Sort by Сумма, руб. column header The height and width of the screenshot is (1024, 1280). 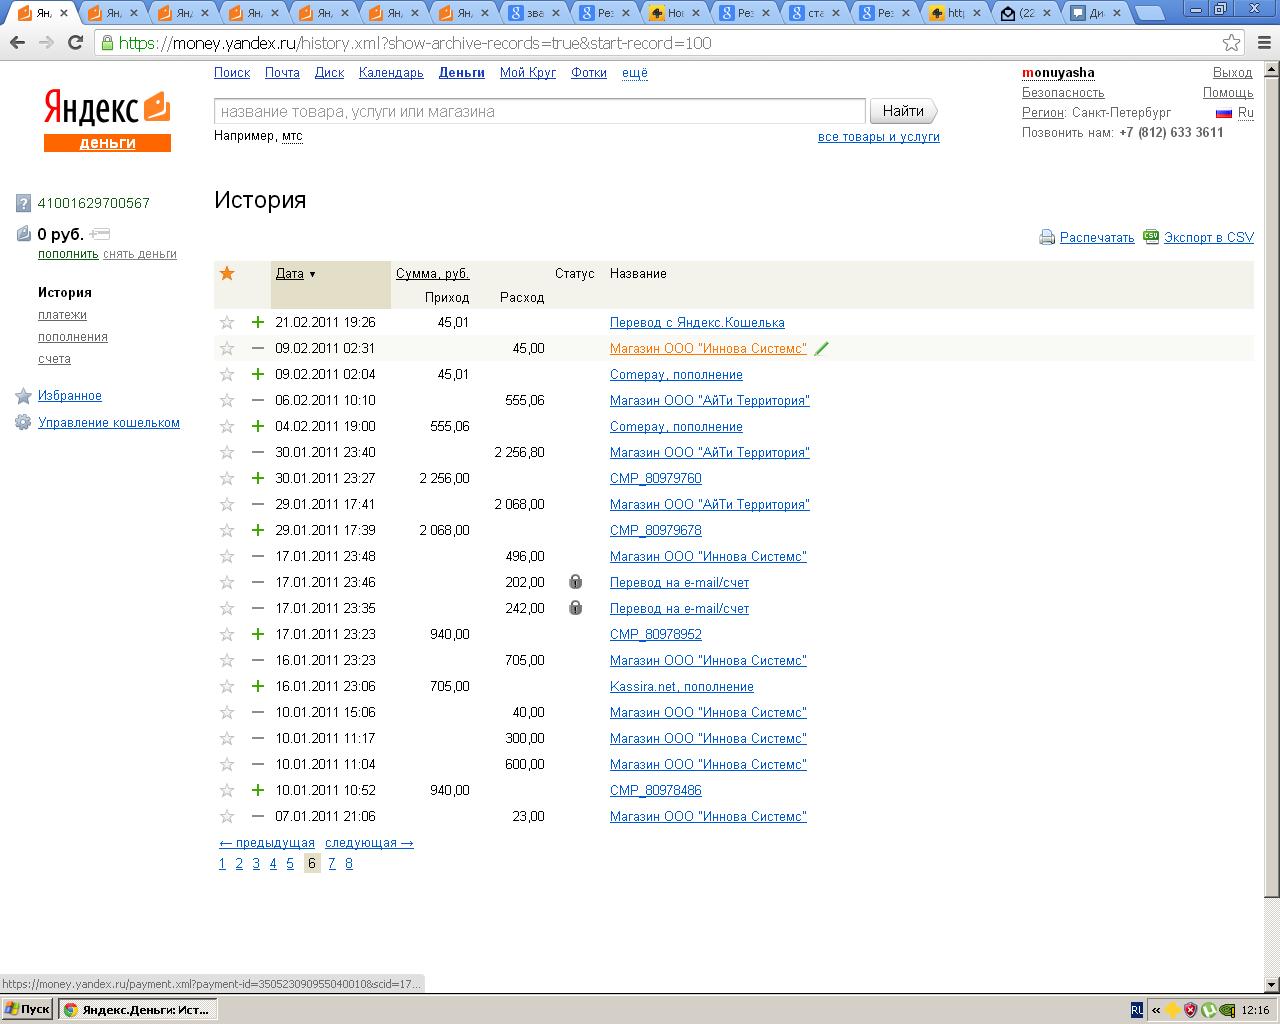coord(432,273)
